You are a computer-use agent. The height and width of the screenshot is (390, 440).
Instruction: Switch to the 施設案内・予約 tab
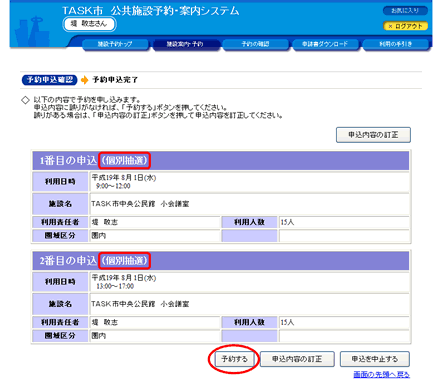click(185, 44)
